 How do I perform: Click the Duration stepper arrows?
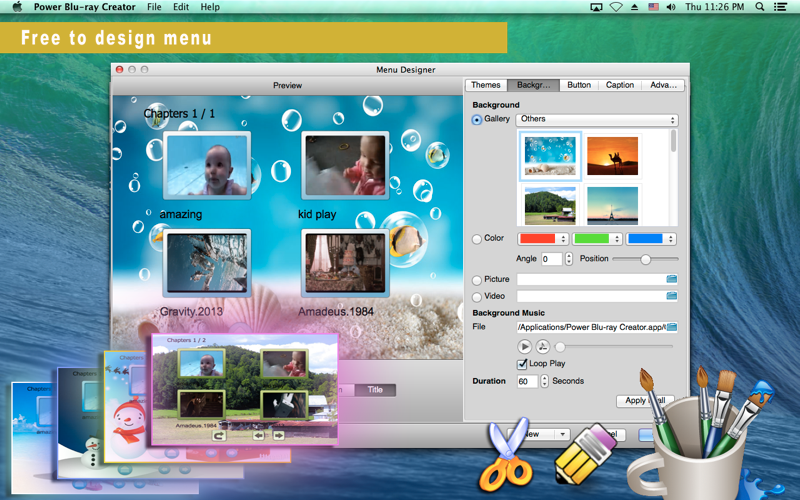point(544,381)
